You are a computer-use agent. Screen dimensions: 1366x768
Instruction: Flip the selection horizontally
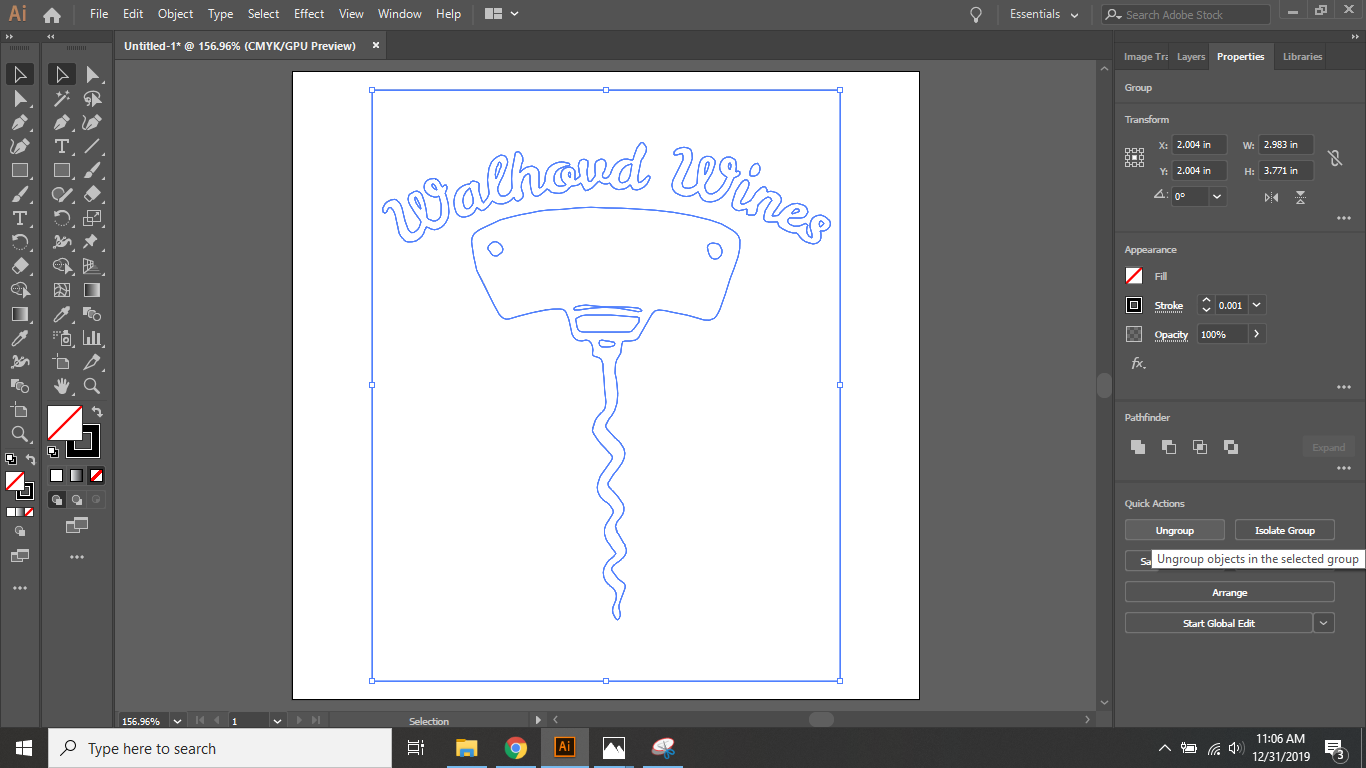coord(1270,197)
